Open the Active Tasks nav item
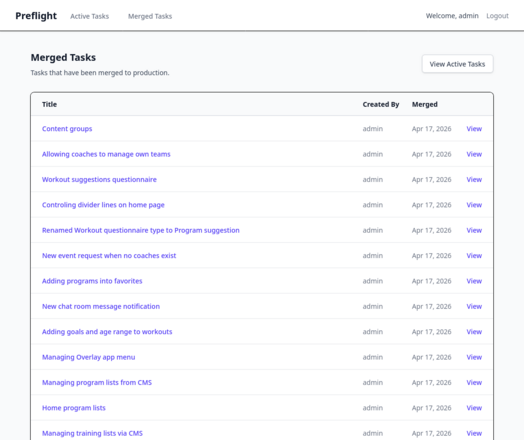524x440 pixels. click(x=90, y=16)
